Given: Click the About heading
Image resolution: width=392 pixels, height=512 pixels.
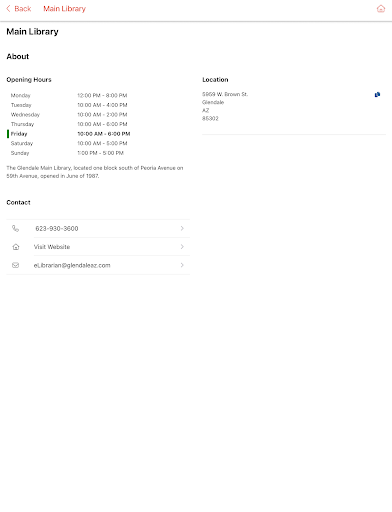Looking at the screenshot, I should click(x=18, y=57).
